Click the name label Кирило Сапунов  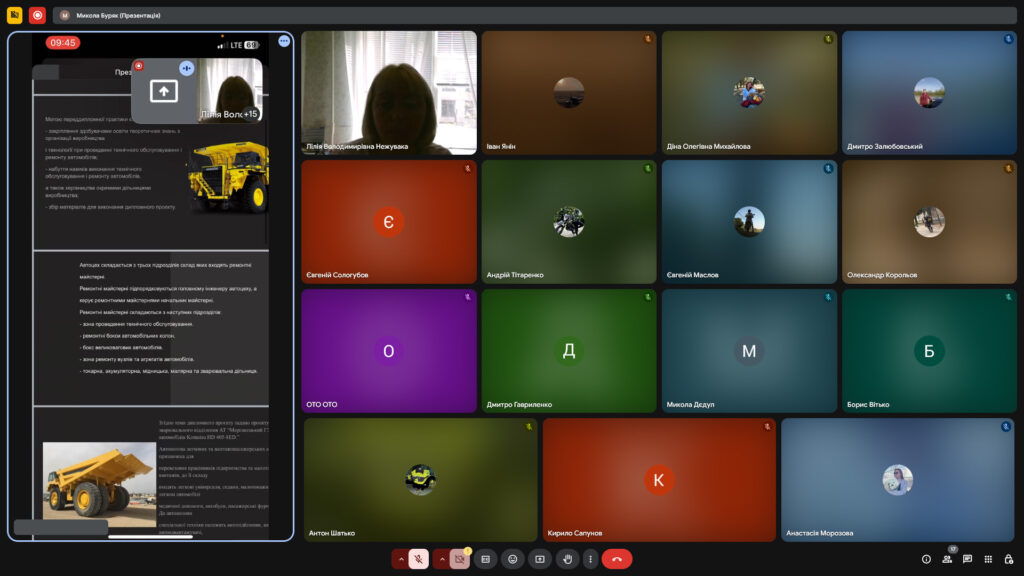[575, 534]
